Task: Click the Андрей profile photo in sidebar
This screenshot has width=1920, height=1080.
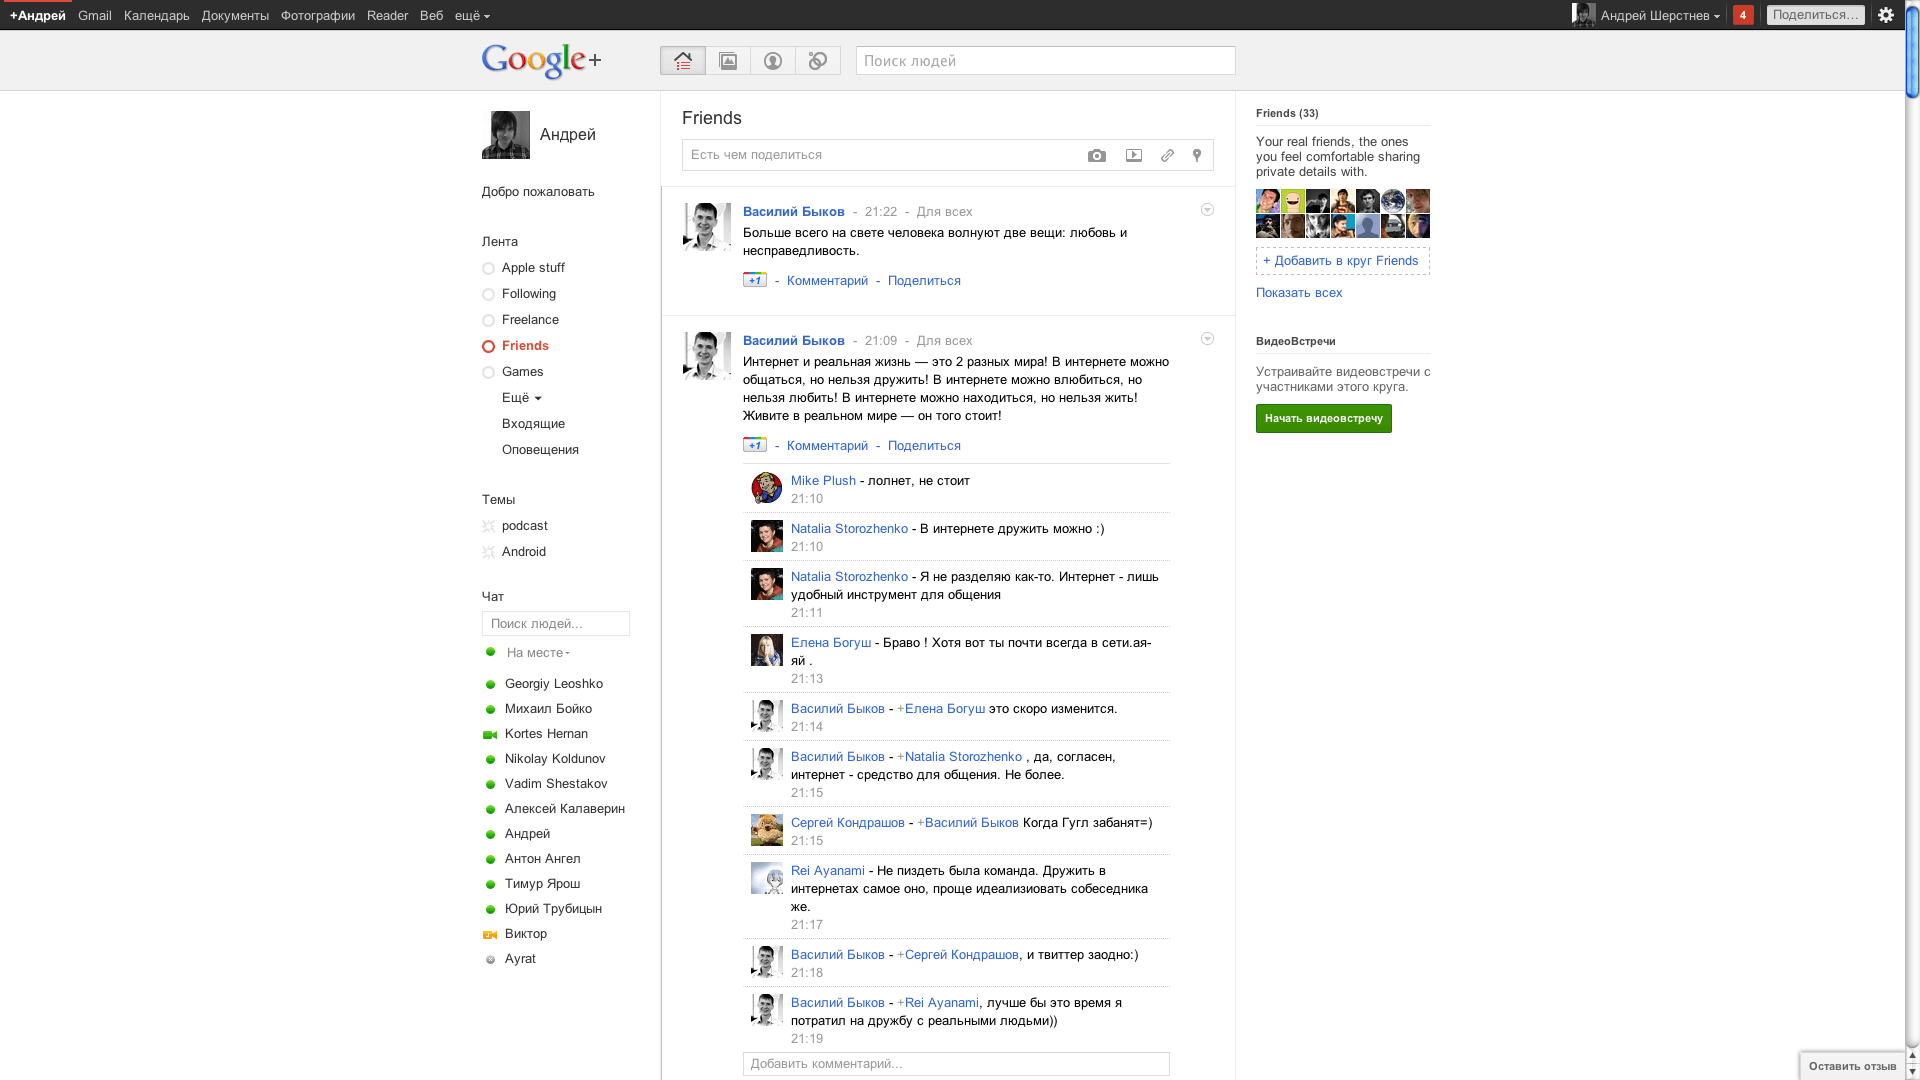Action: 506,135
